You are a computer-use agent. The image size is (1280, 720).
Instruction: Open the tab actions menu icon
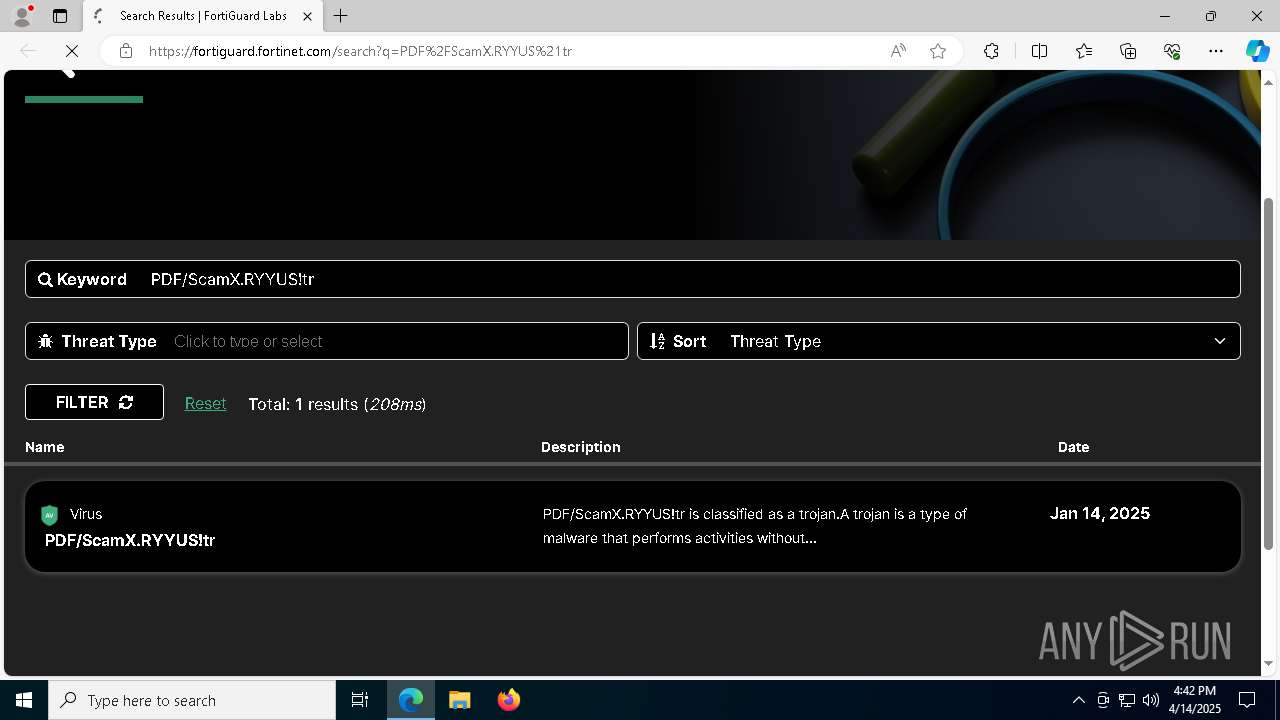click(x=60, y=16)
